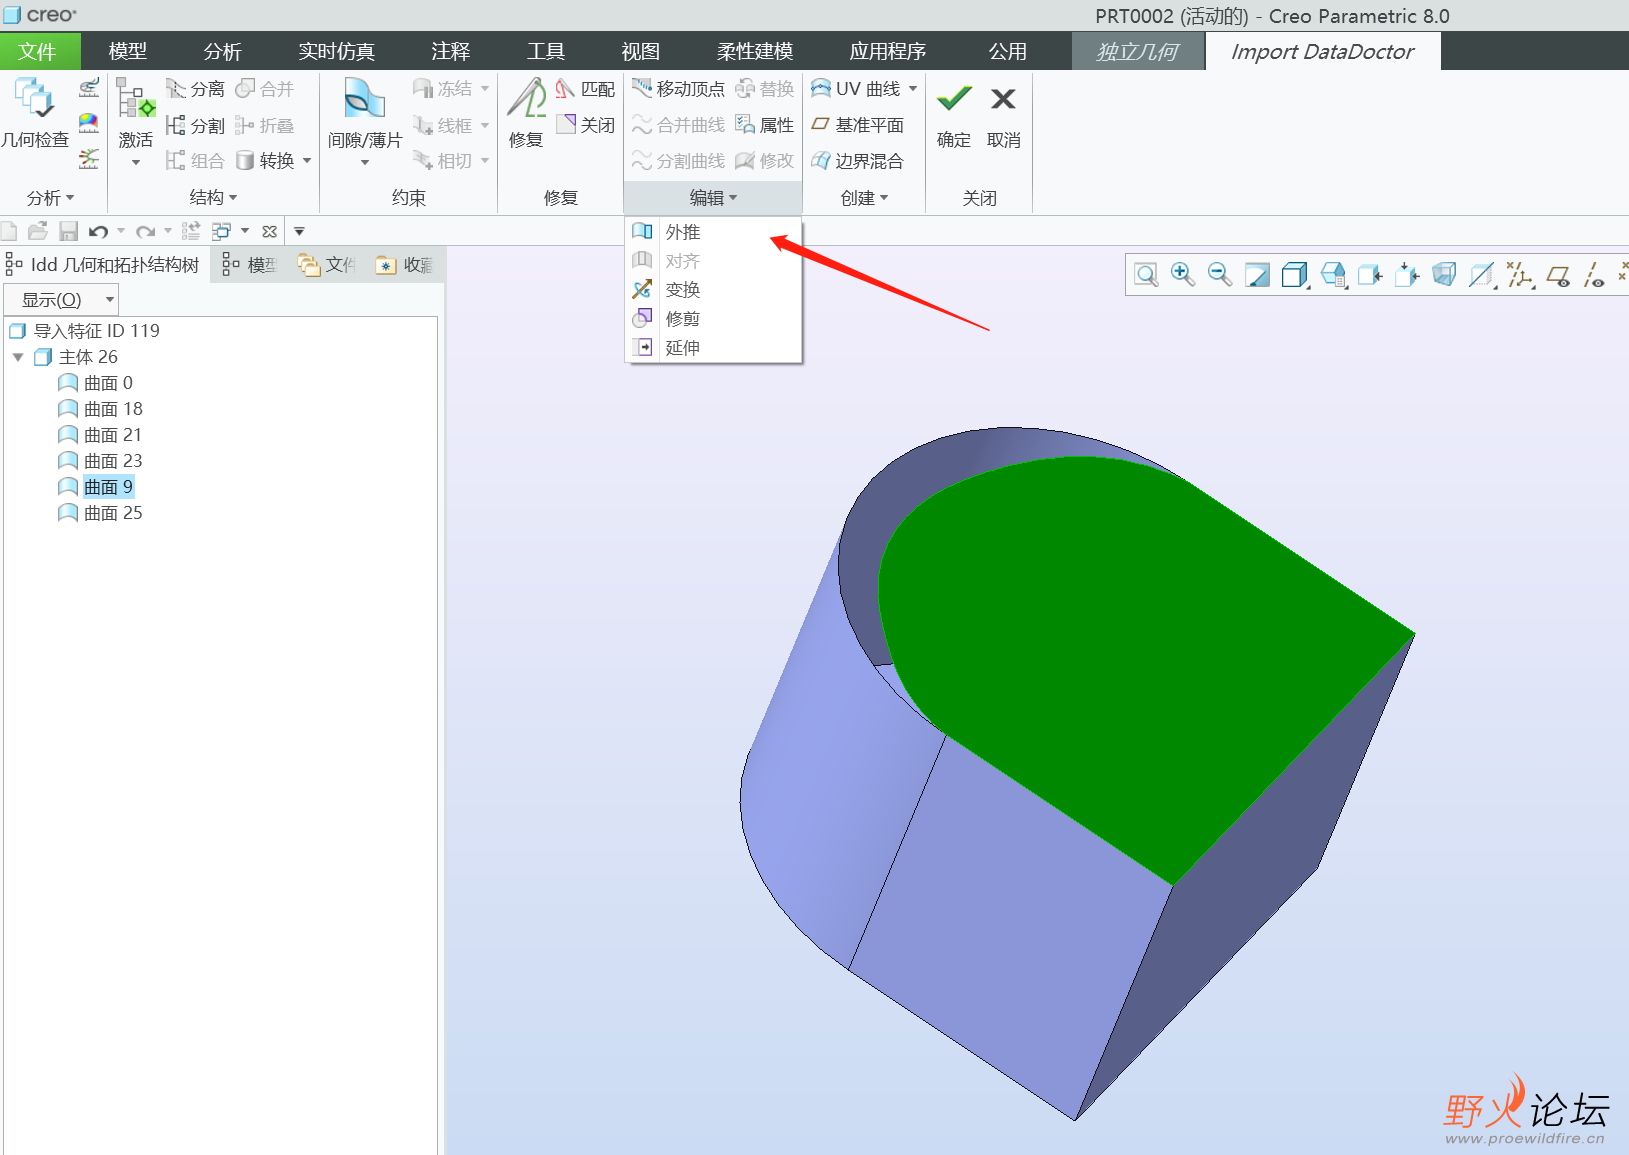This screenshot has height=1155, width=1629.
Task: Choose 修剪 from the edit dropdown
Action: pyautogui.click(x=714, y=319)
